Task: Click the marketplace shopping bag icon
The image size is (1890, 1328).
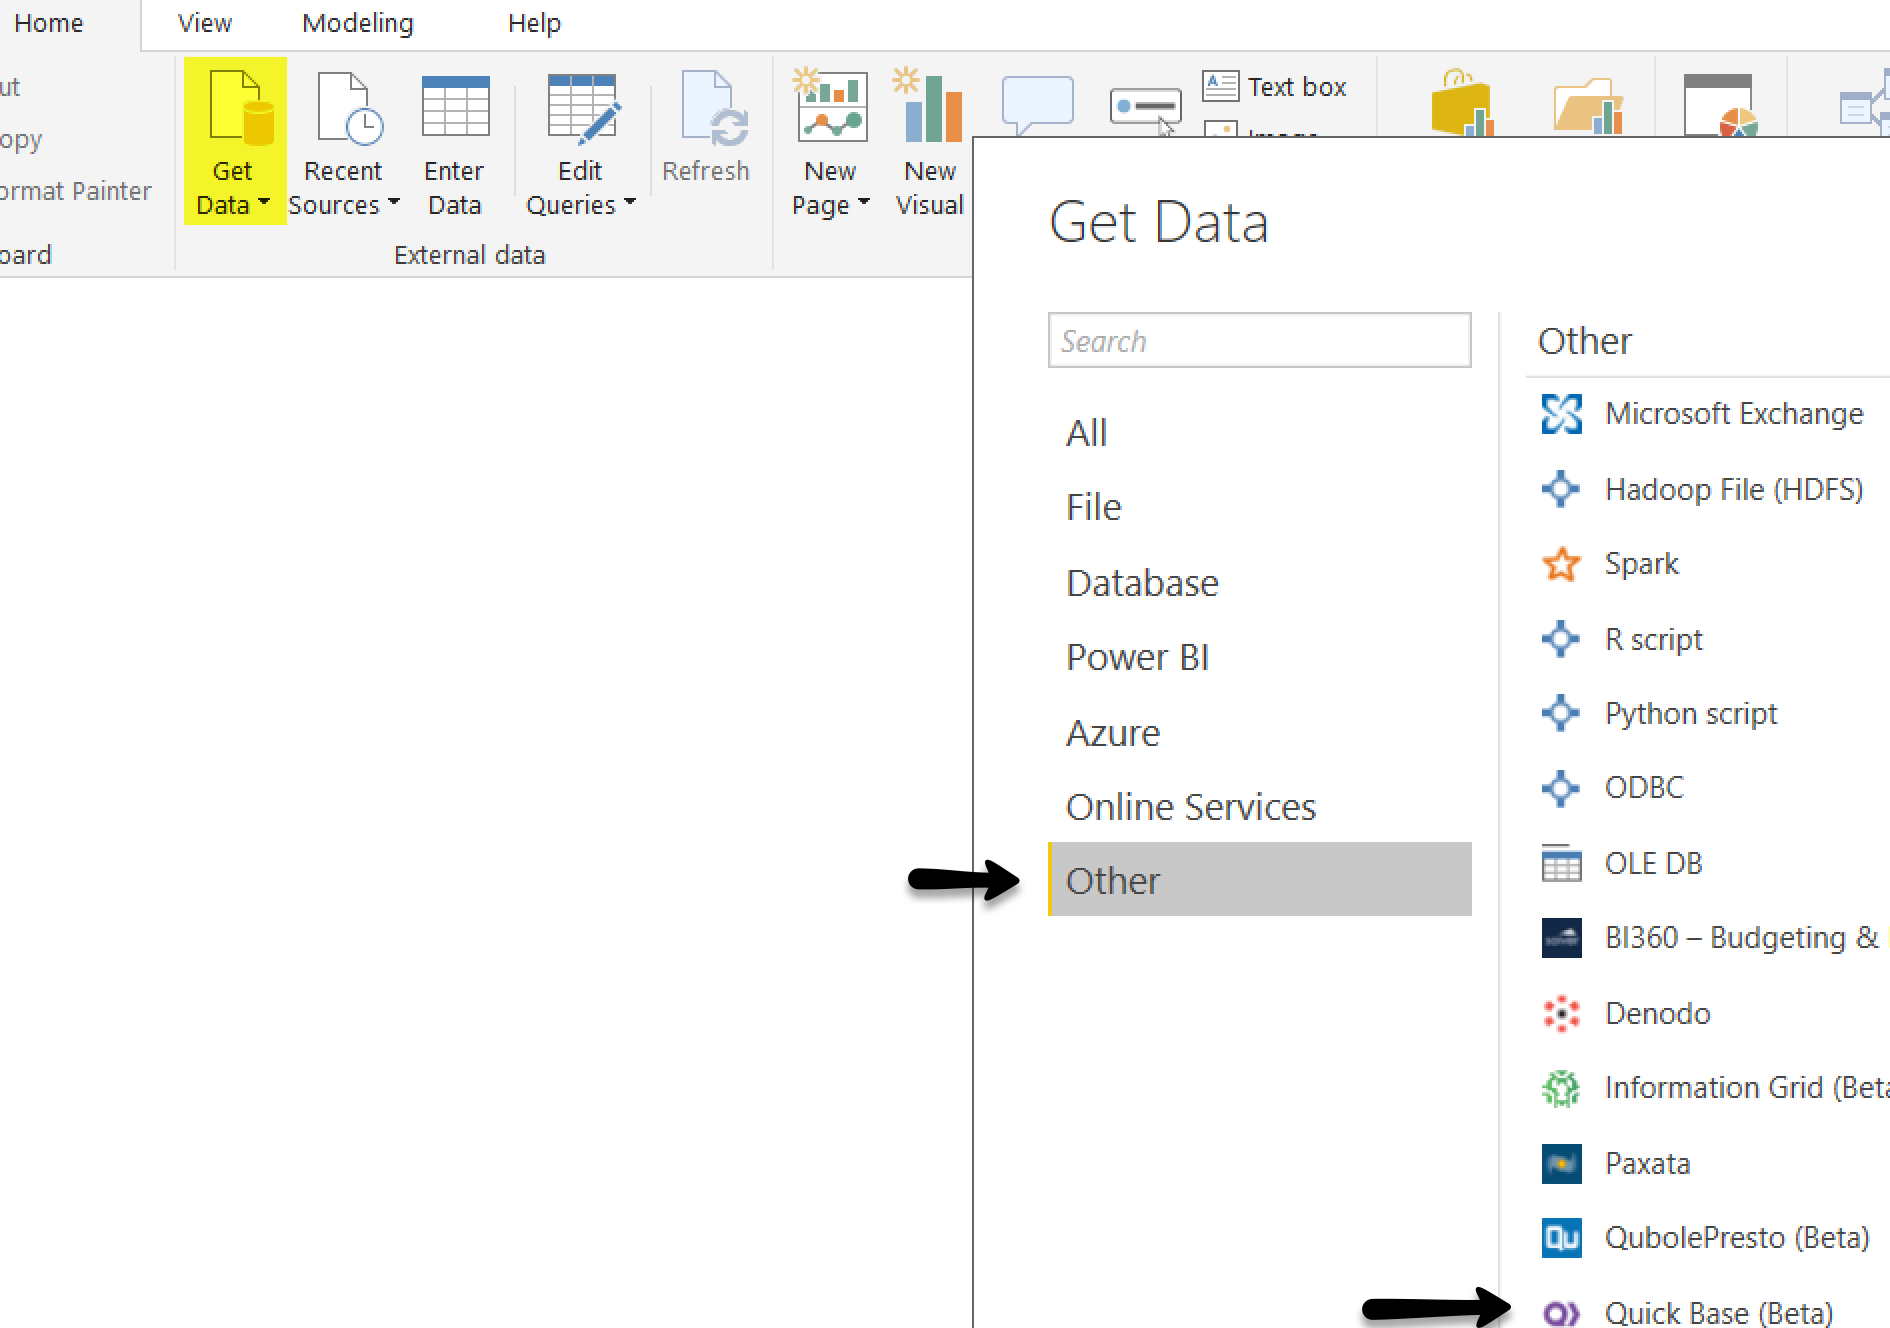Action: coord(1462,103)
